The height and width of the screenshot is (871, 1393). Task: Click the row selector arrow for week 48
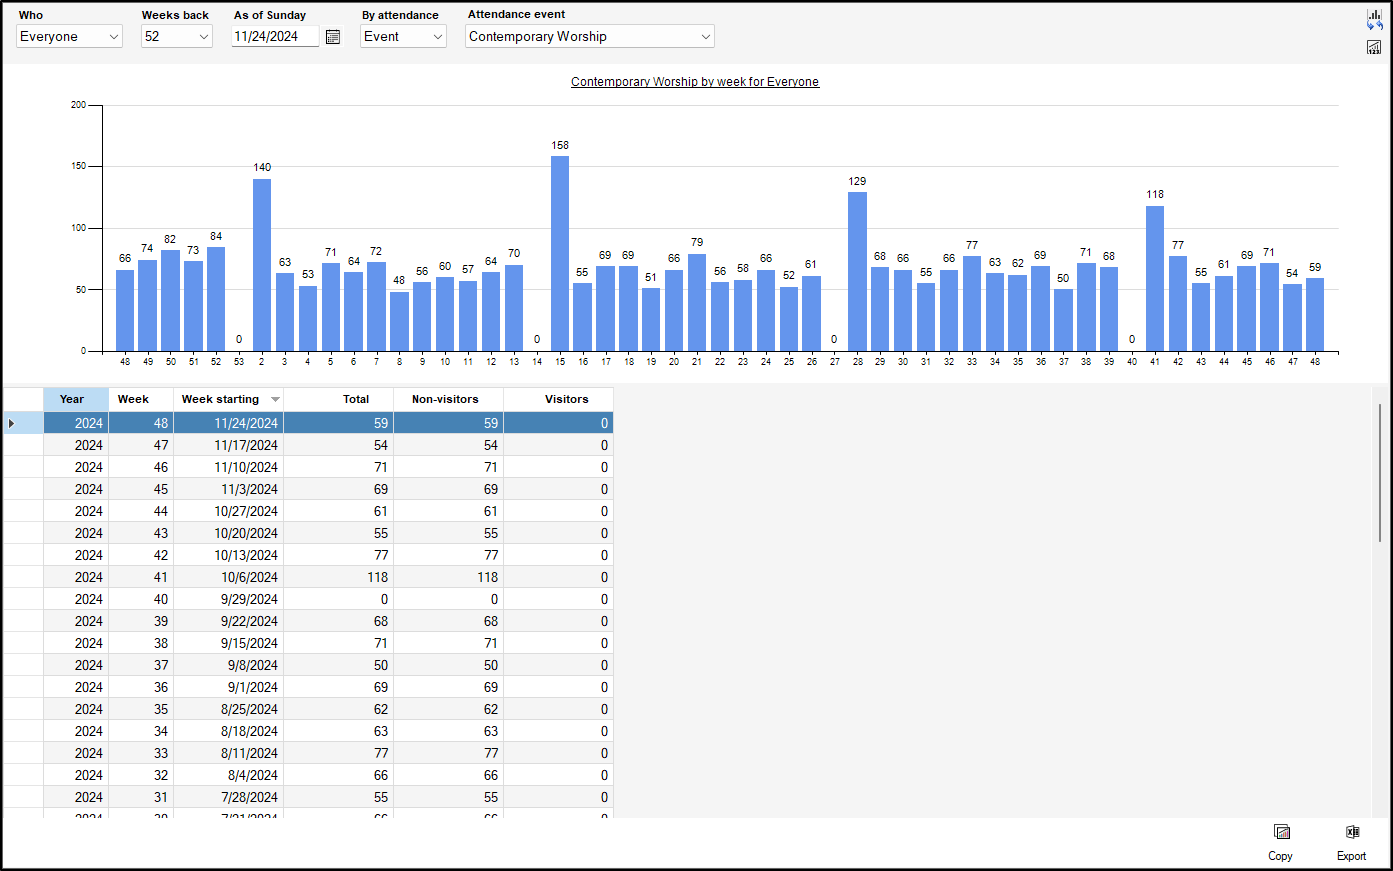point(12,424)
